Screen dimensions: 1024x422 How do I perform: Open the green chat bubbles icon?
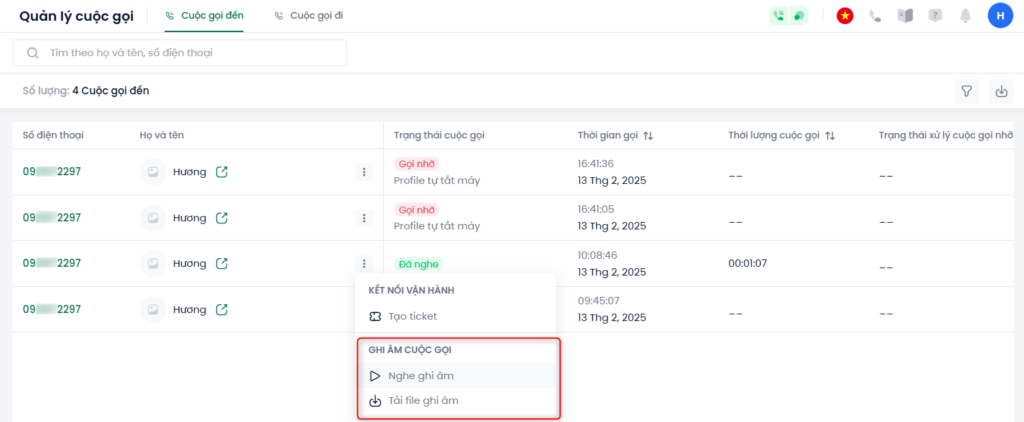point(799,16)
